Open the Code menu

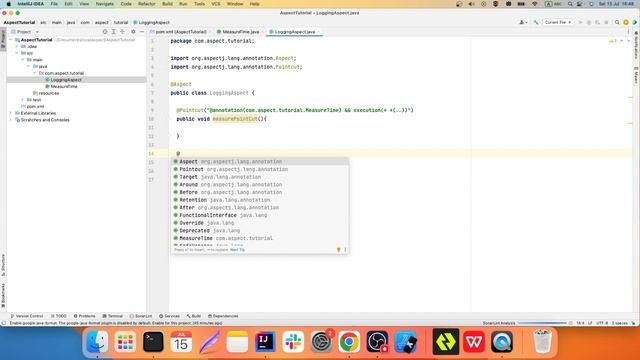tap(126, 4)
